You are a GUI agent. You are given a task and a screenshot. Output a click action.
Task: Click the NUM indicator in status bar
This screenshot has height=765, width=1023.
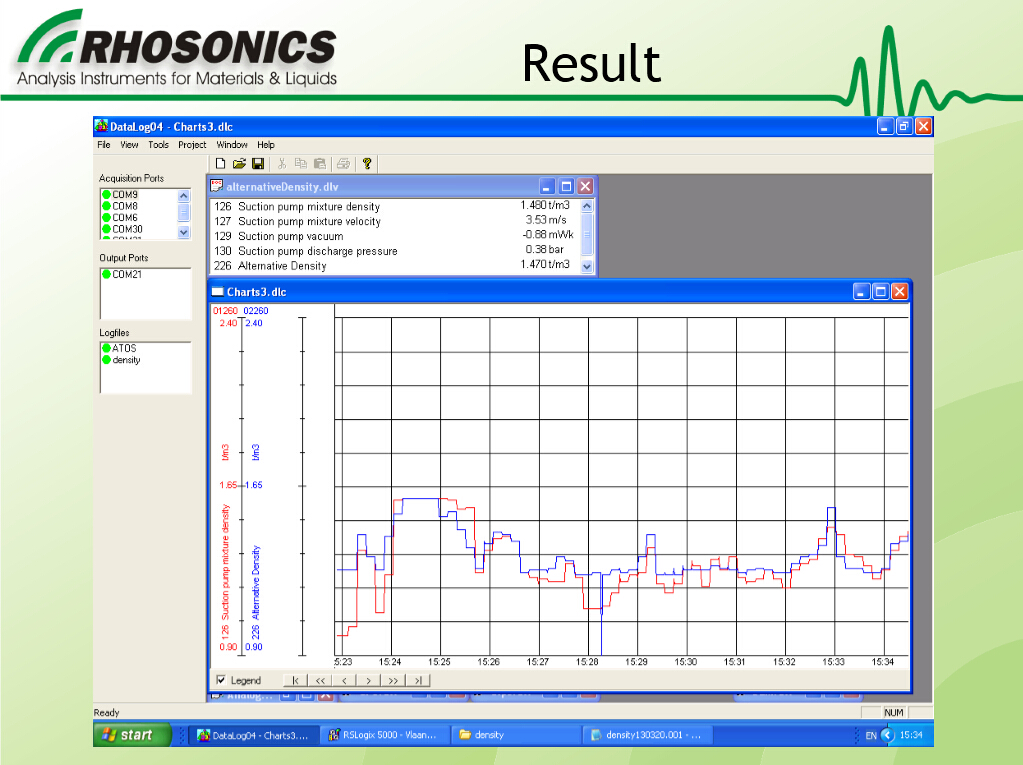pos(894,712)
